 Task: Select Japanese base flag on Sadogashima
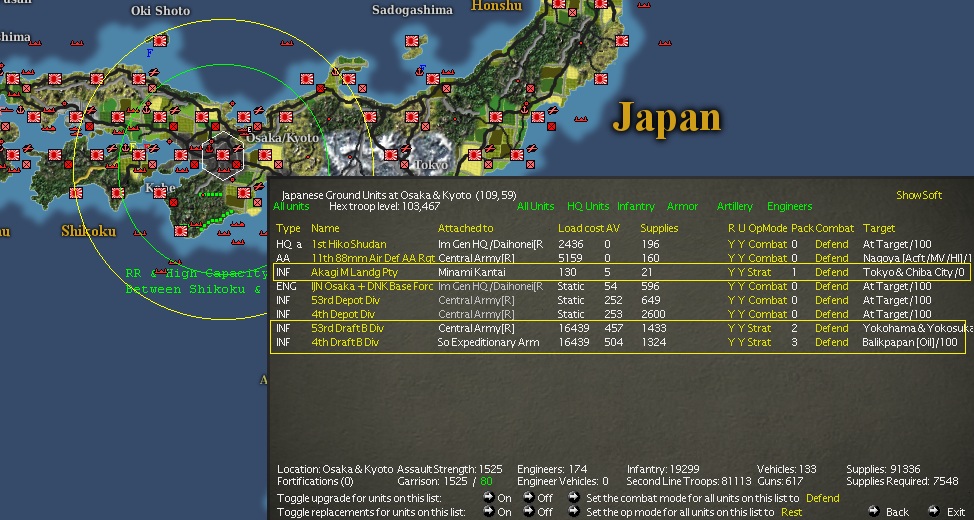pyautogui.click(x=411, y=41)
